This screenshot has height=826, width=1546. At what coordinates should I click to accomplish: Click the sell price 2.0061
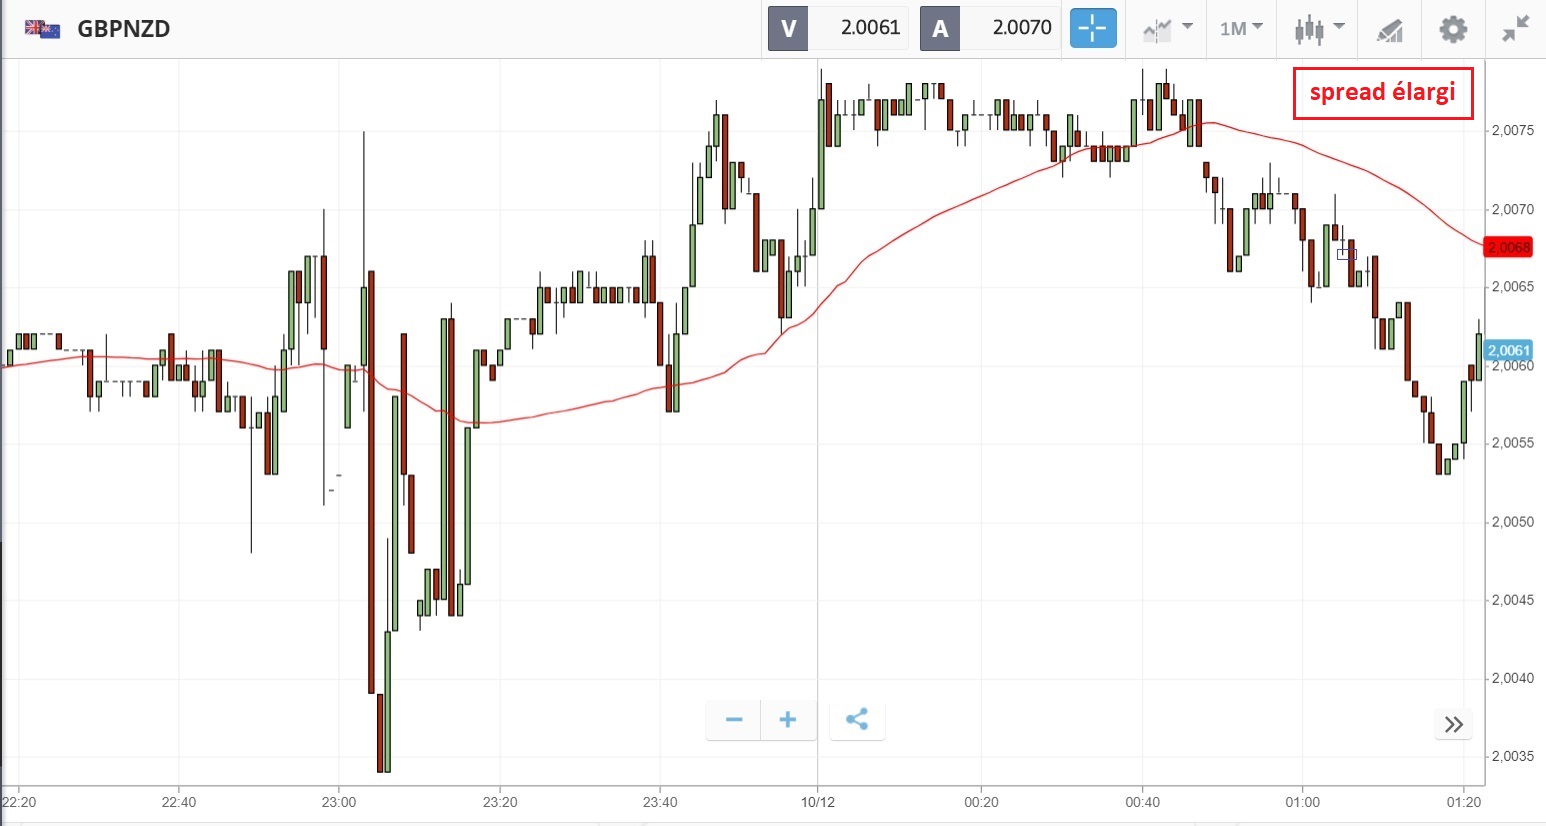point(870,28)
